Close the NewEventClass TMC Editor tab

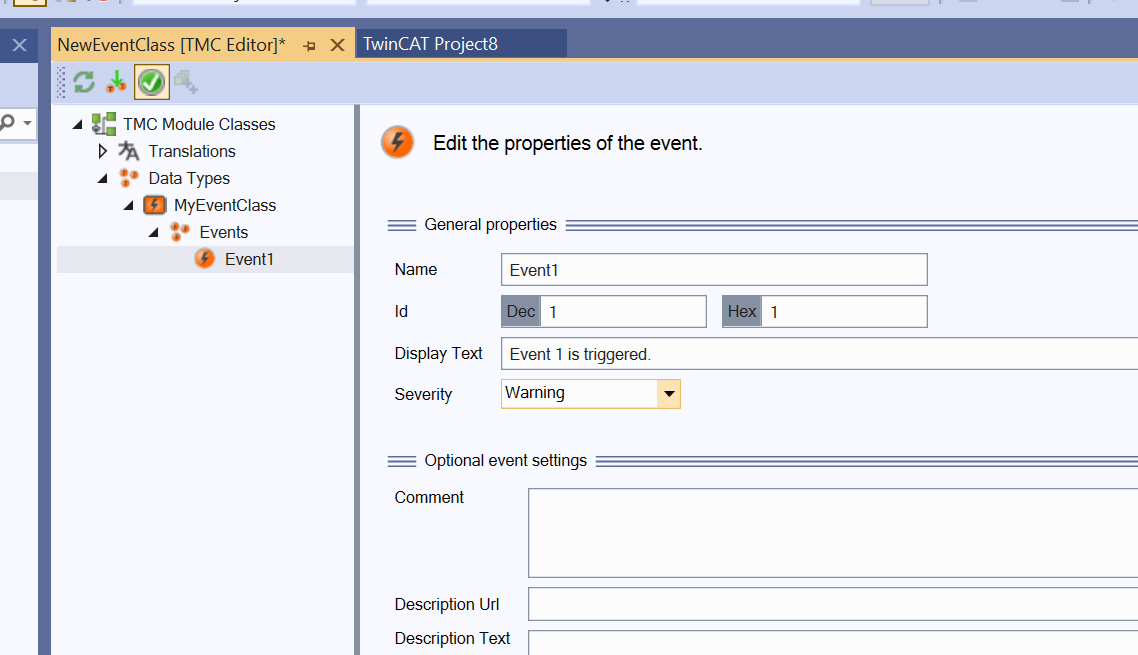[x=337, y=45]
